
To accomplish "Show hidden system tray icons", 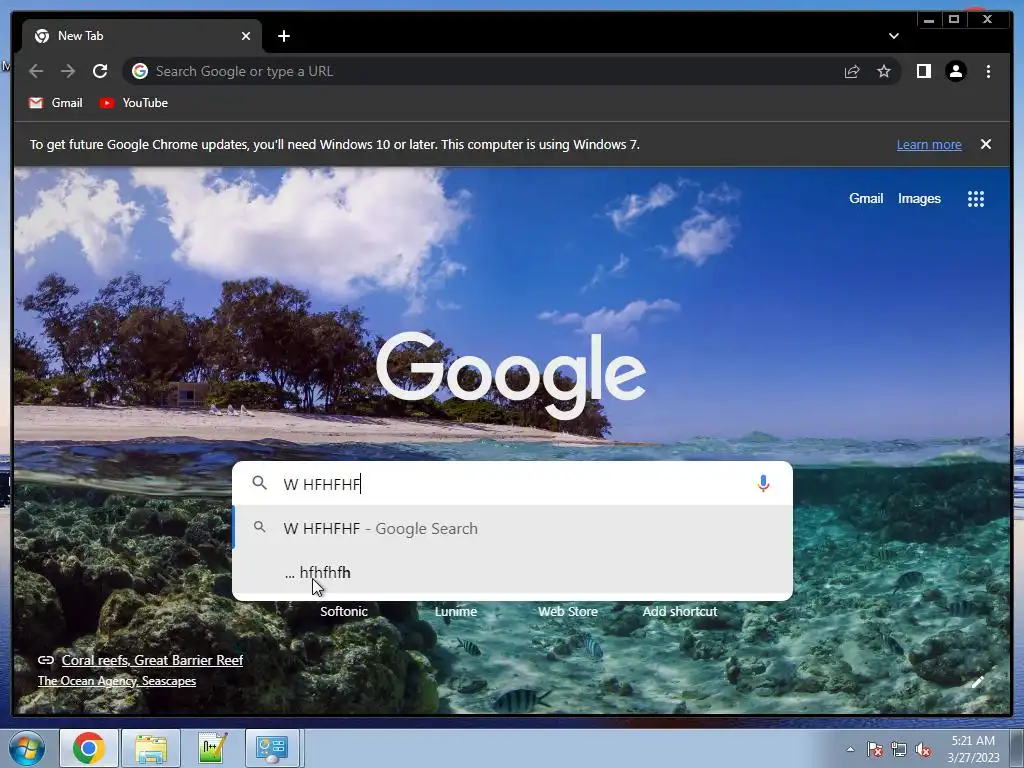I will 850,749.
